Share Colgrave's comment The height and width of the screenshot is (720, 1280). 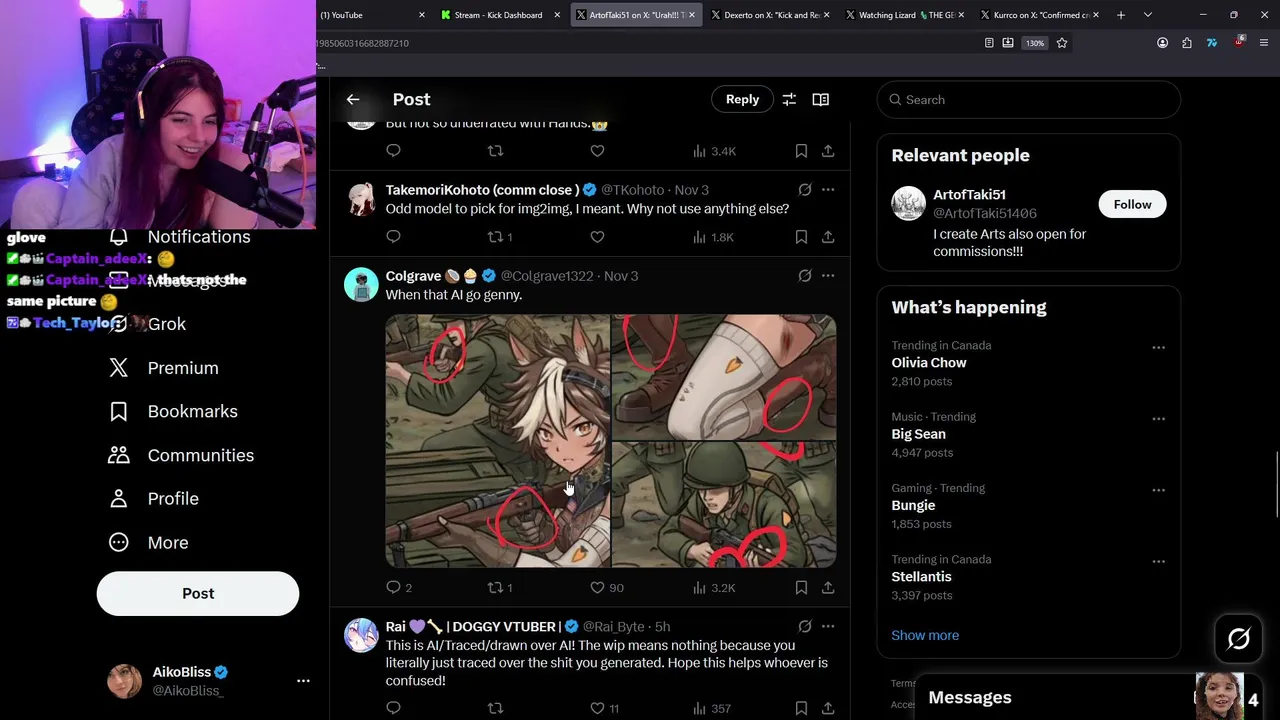pyautogui.click(x=828, y=588)
